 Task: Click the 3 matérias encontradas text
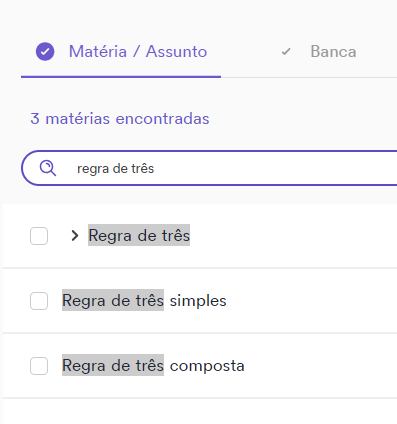(x=120, y=119)
